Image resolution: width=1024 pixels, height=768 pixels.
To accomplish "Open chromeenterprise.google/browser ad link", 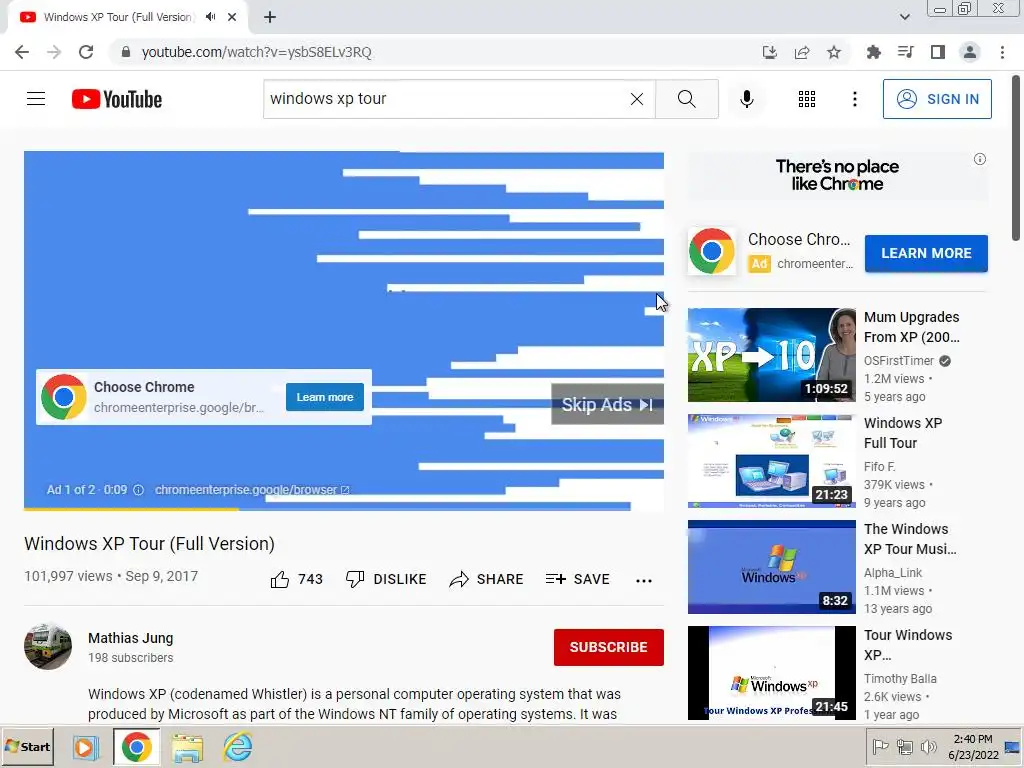I will 252,490.
